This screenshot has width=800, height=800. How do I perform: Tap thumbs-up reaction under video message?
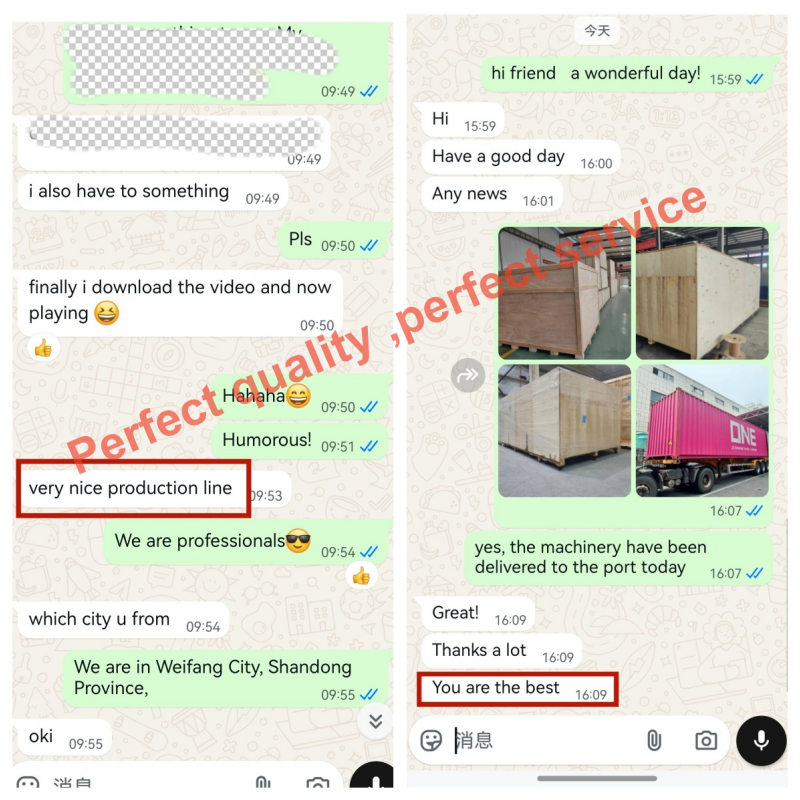click(43, 349)
